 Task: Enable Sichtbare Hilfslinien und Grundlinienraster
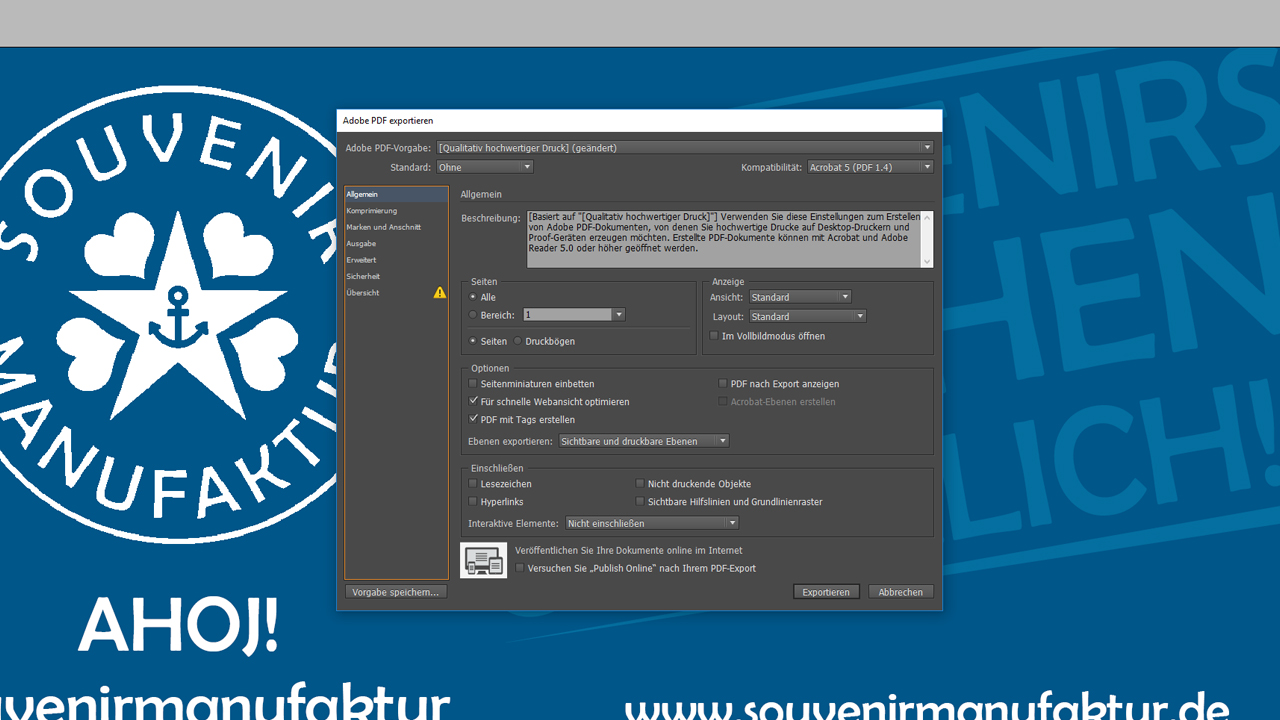640,502
